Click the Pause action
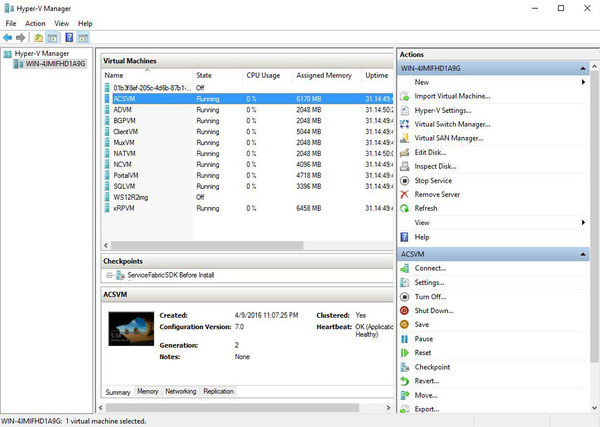Screen dimensions: 600x427 click(x=424, y=339)
